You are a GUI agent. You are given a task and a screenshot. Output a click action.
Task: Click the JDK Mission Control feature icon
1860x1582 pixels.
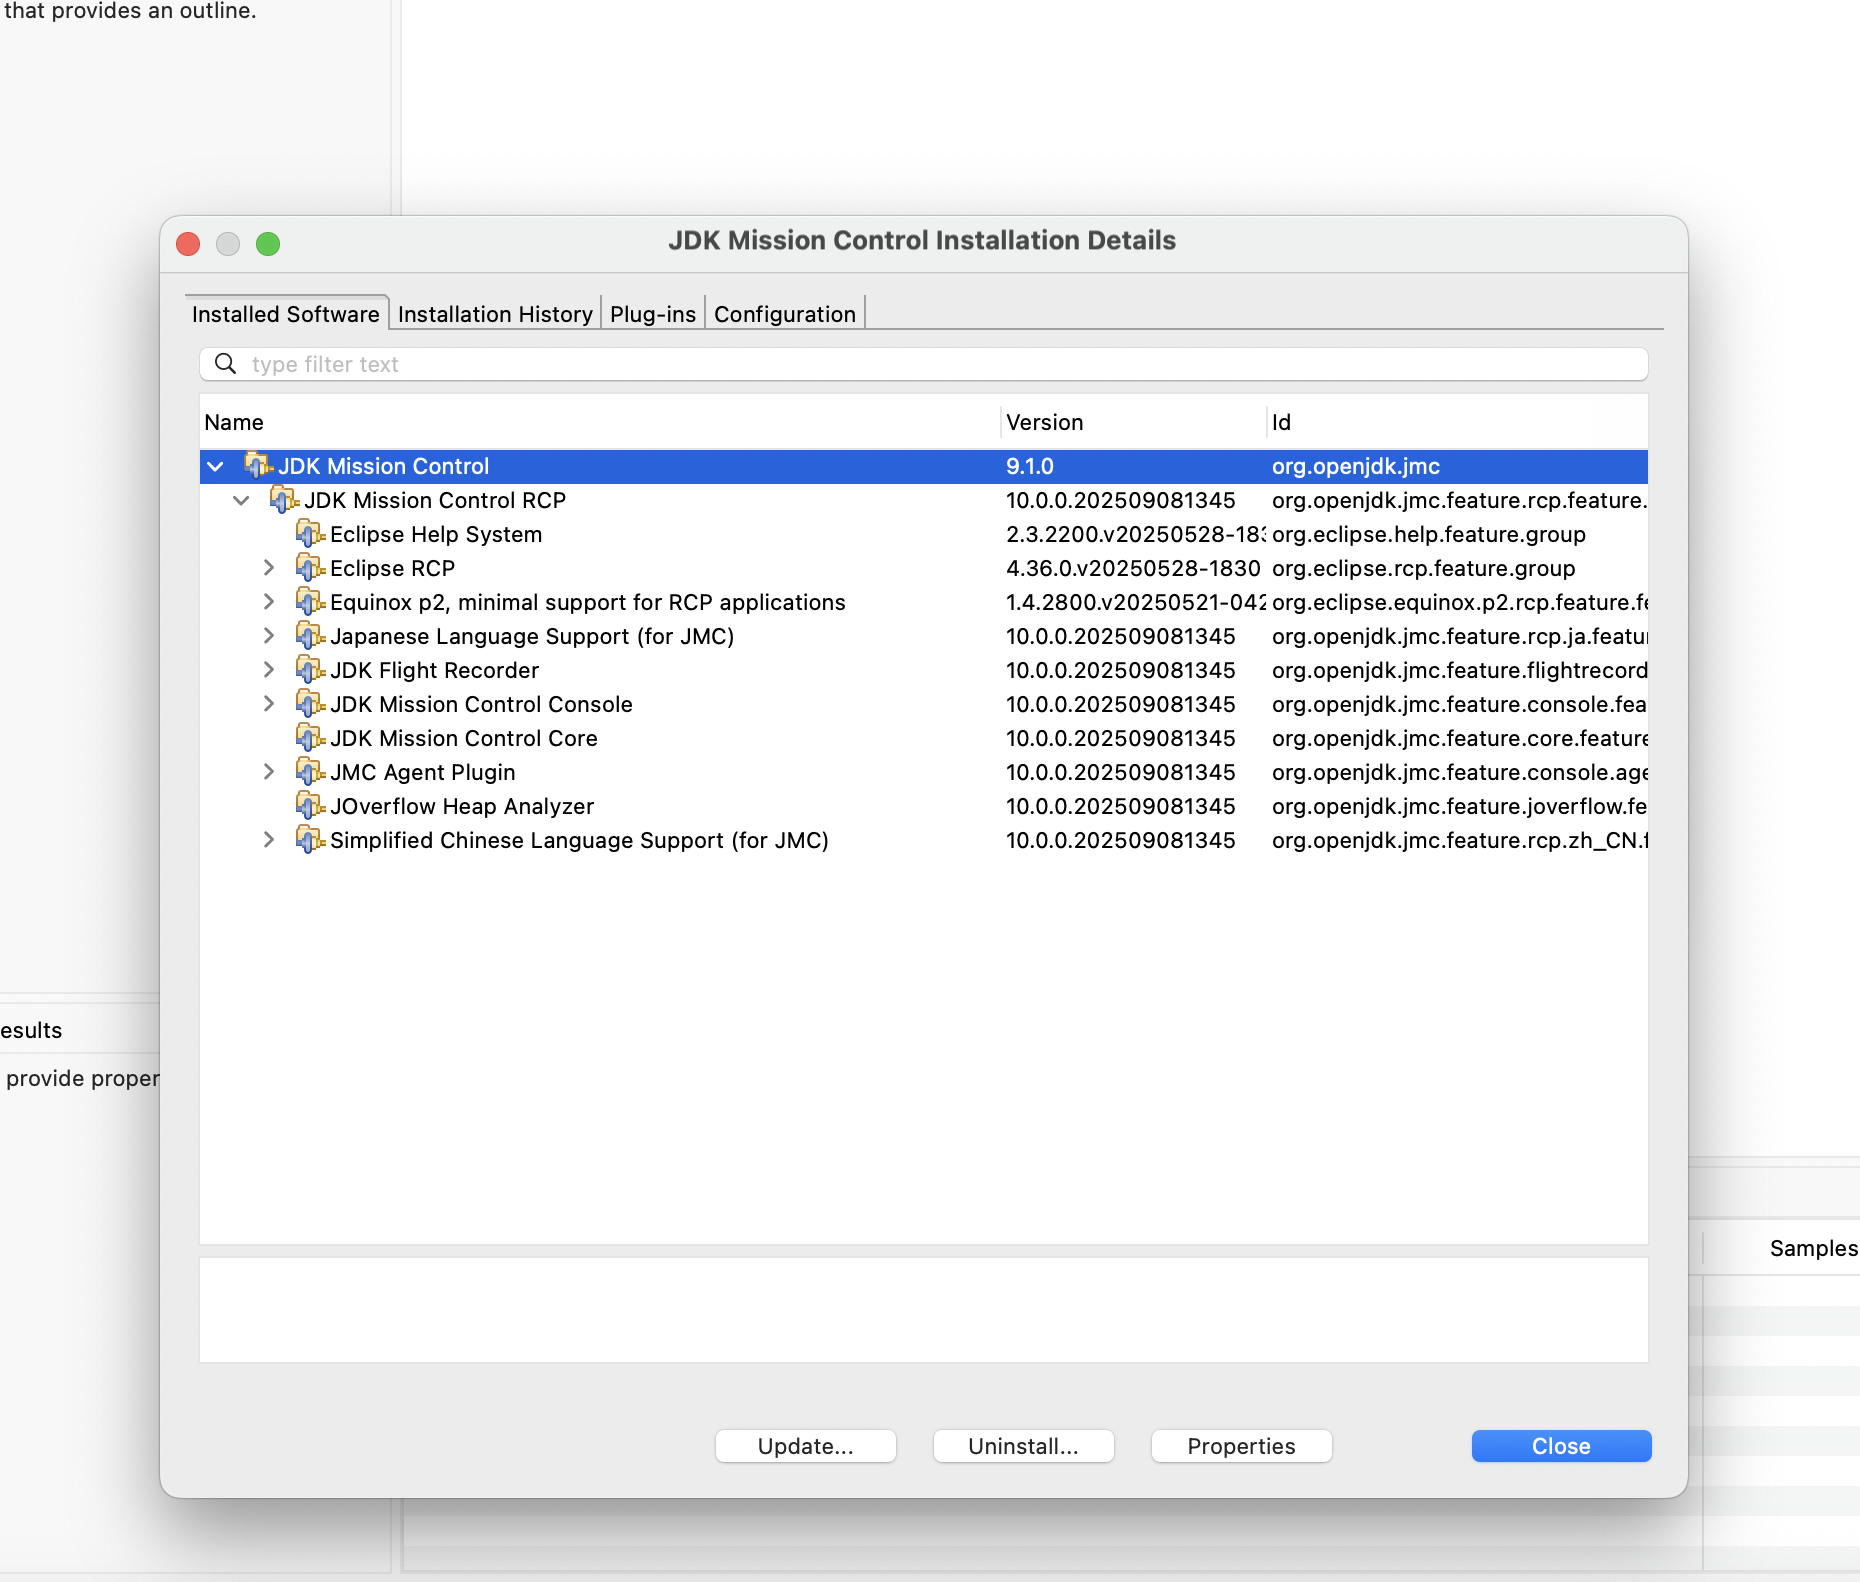[x=258, y=466]
